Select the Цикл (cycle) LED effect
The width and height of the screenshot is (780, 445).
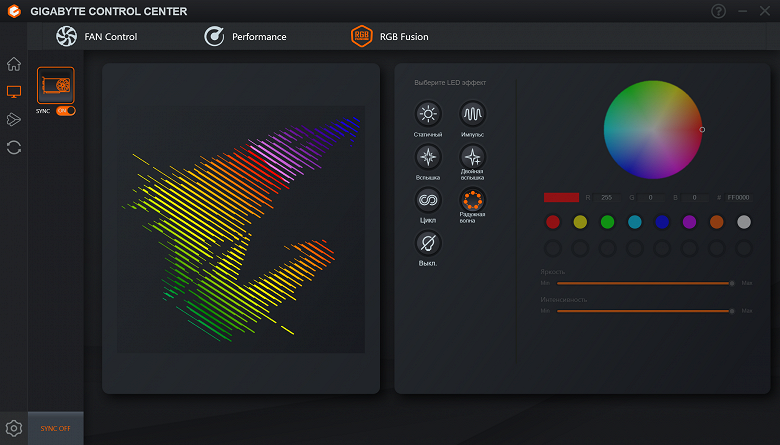(x=428, y=200)
